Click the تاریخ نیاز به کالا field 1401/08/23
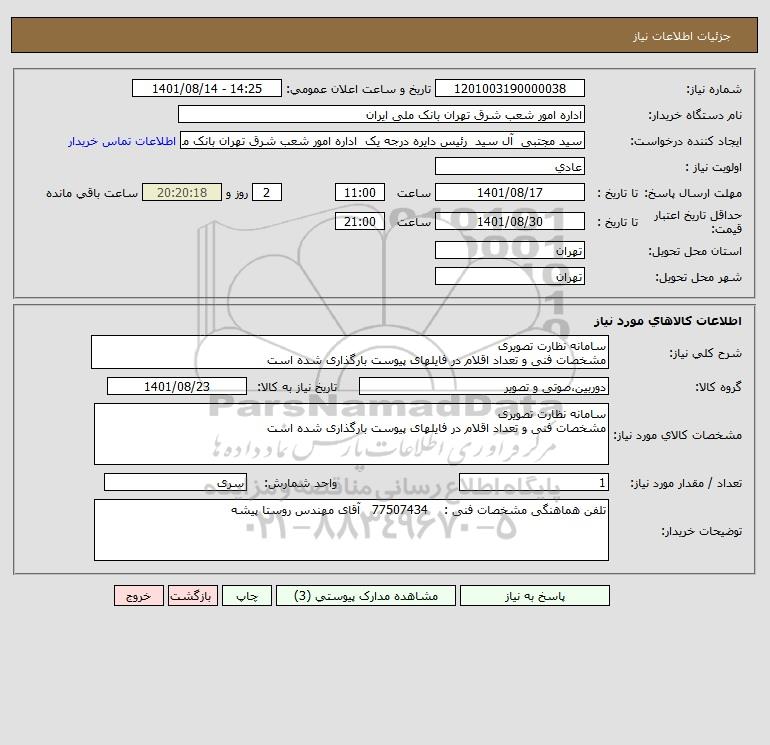This screenshot has height=745, width=770. pyautogui.click(x=177, y=386)
